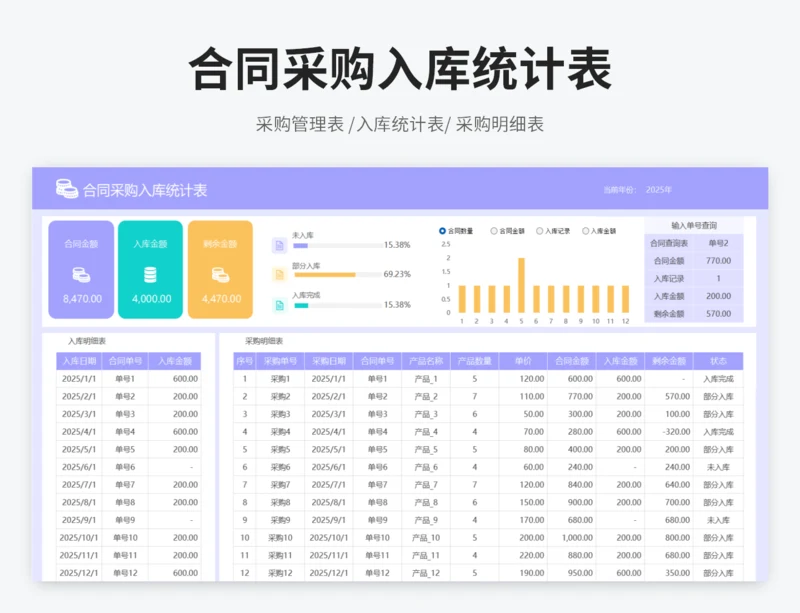
Task: Click the coin stack icon in header
Action: (x=66, y=189)
